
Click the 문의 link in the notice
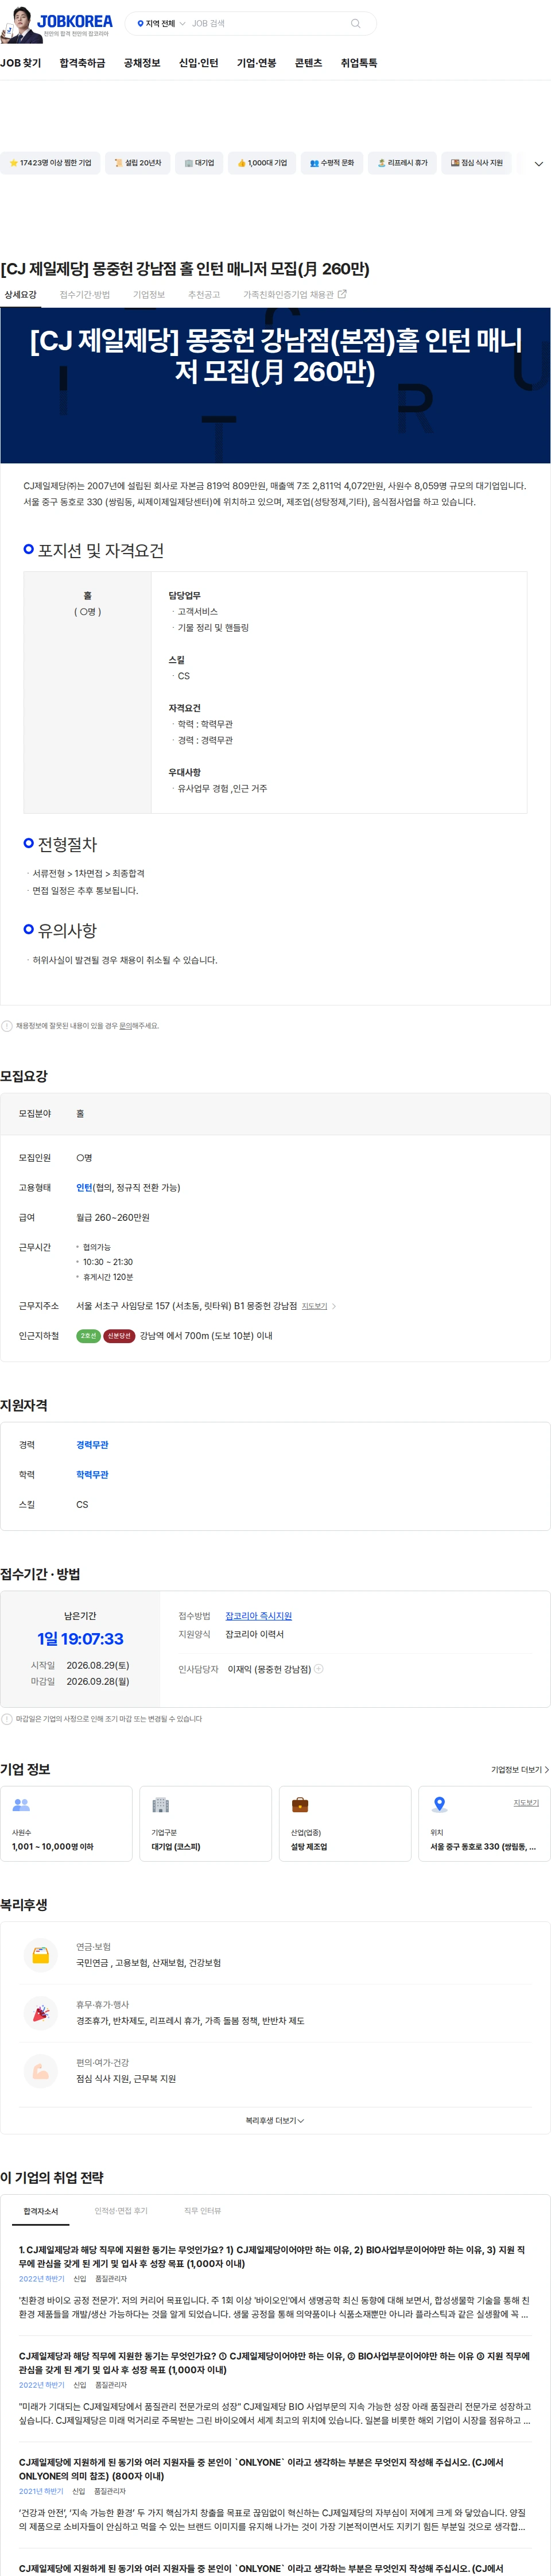point(125,1026)
